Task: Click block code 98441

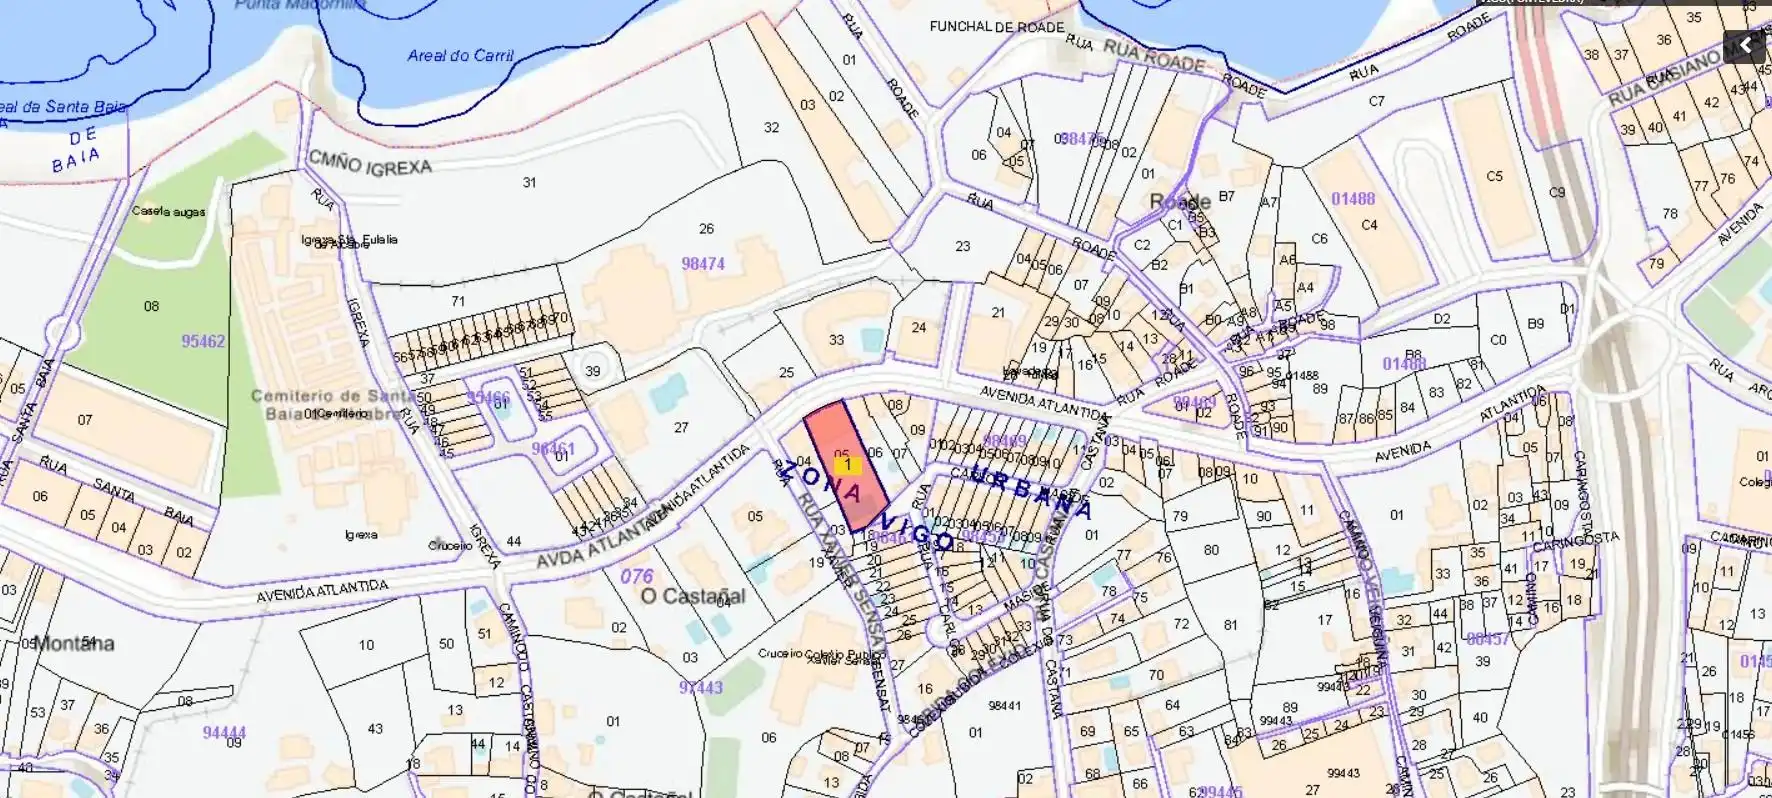Action: 1004,705
